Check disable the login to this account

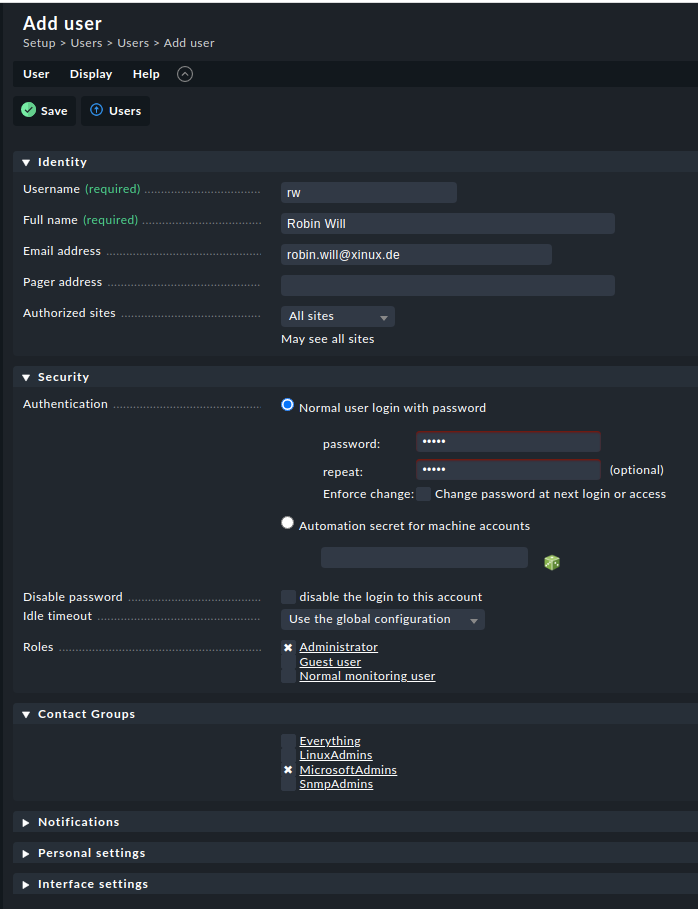click(288, 597)
